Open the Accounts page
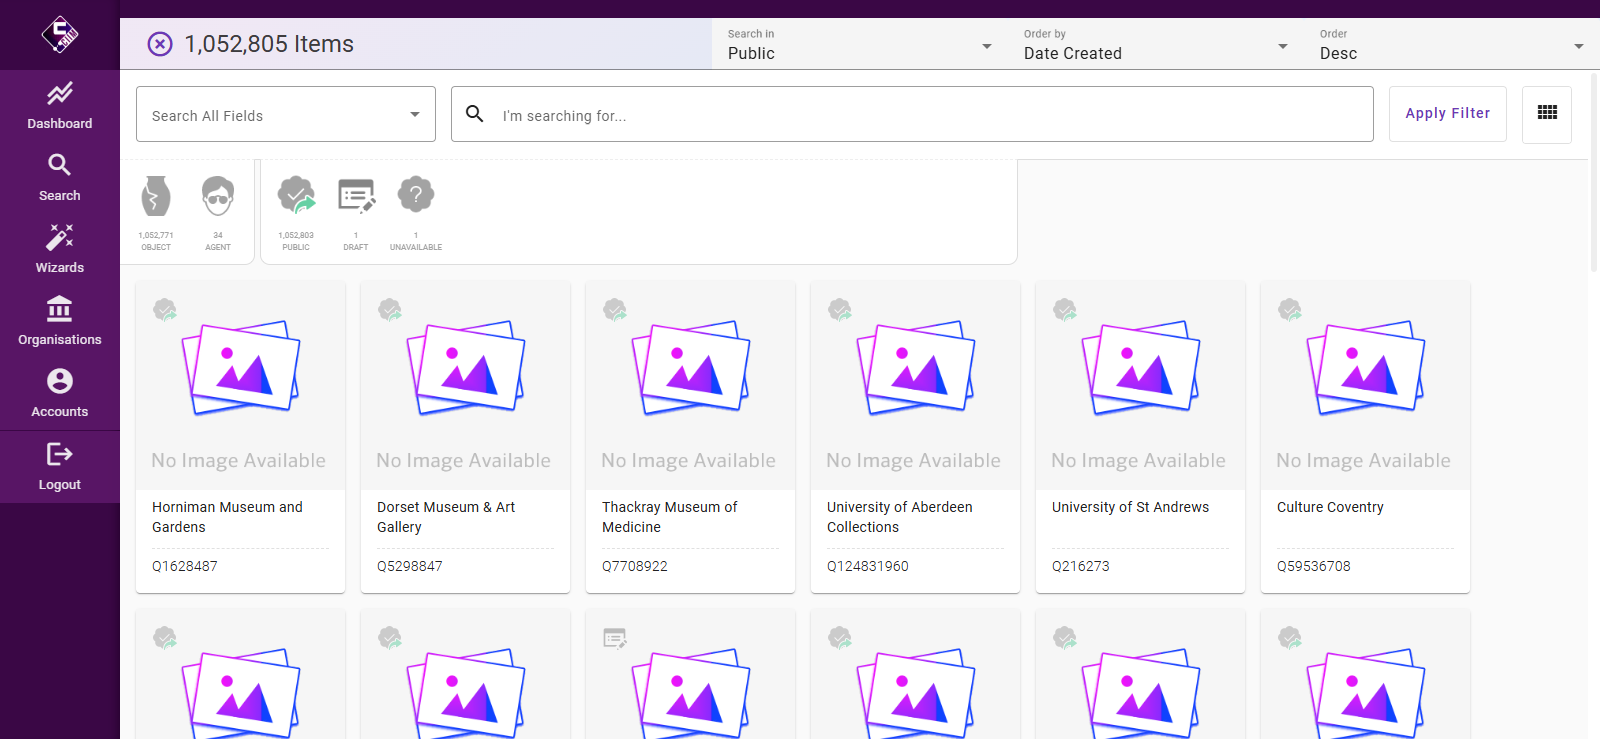 60,394
